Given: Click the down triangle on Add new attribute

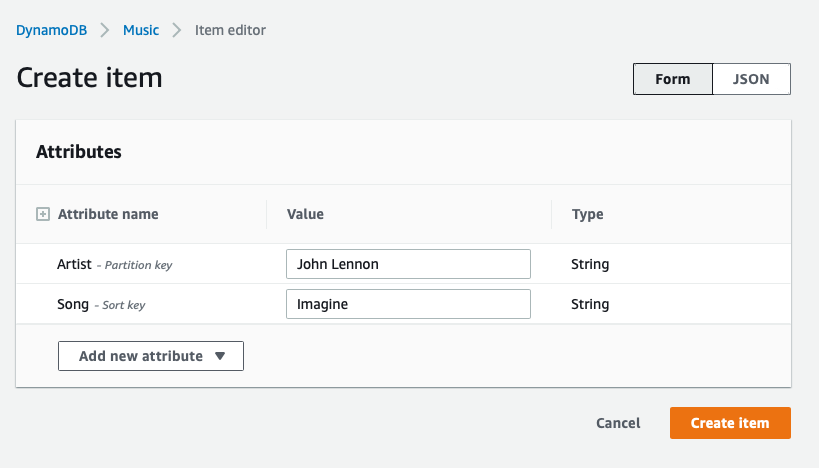Looking at the screenshot, I should point(220,356).
